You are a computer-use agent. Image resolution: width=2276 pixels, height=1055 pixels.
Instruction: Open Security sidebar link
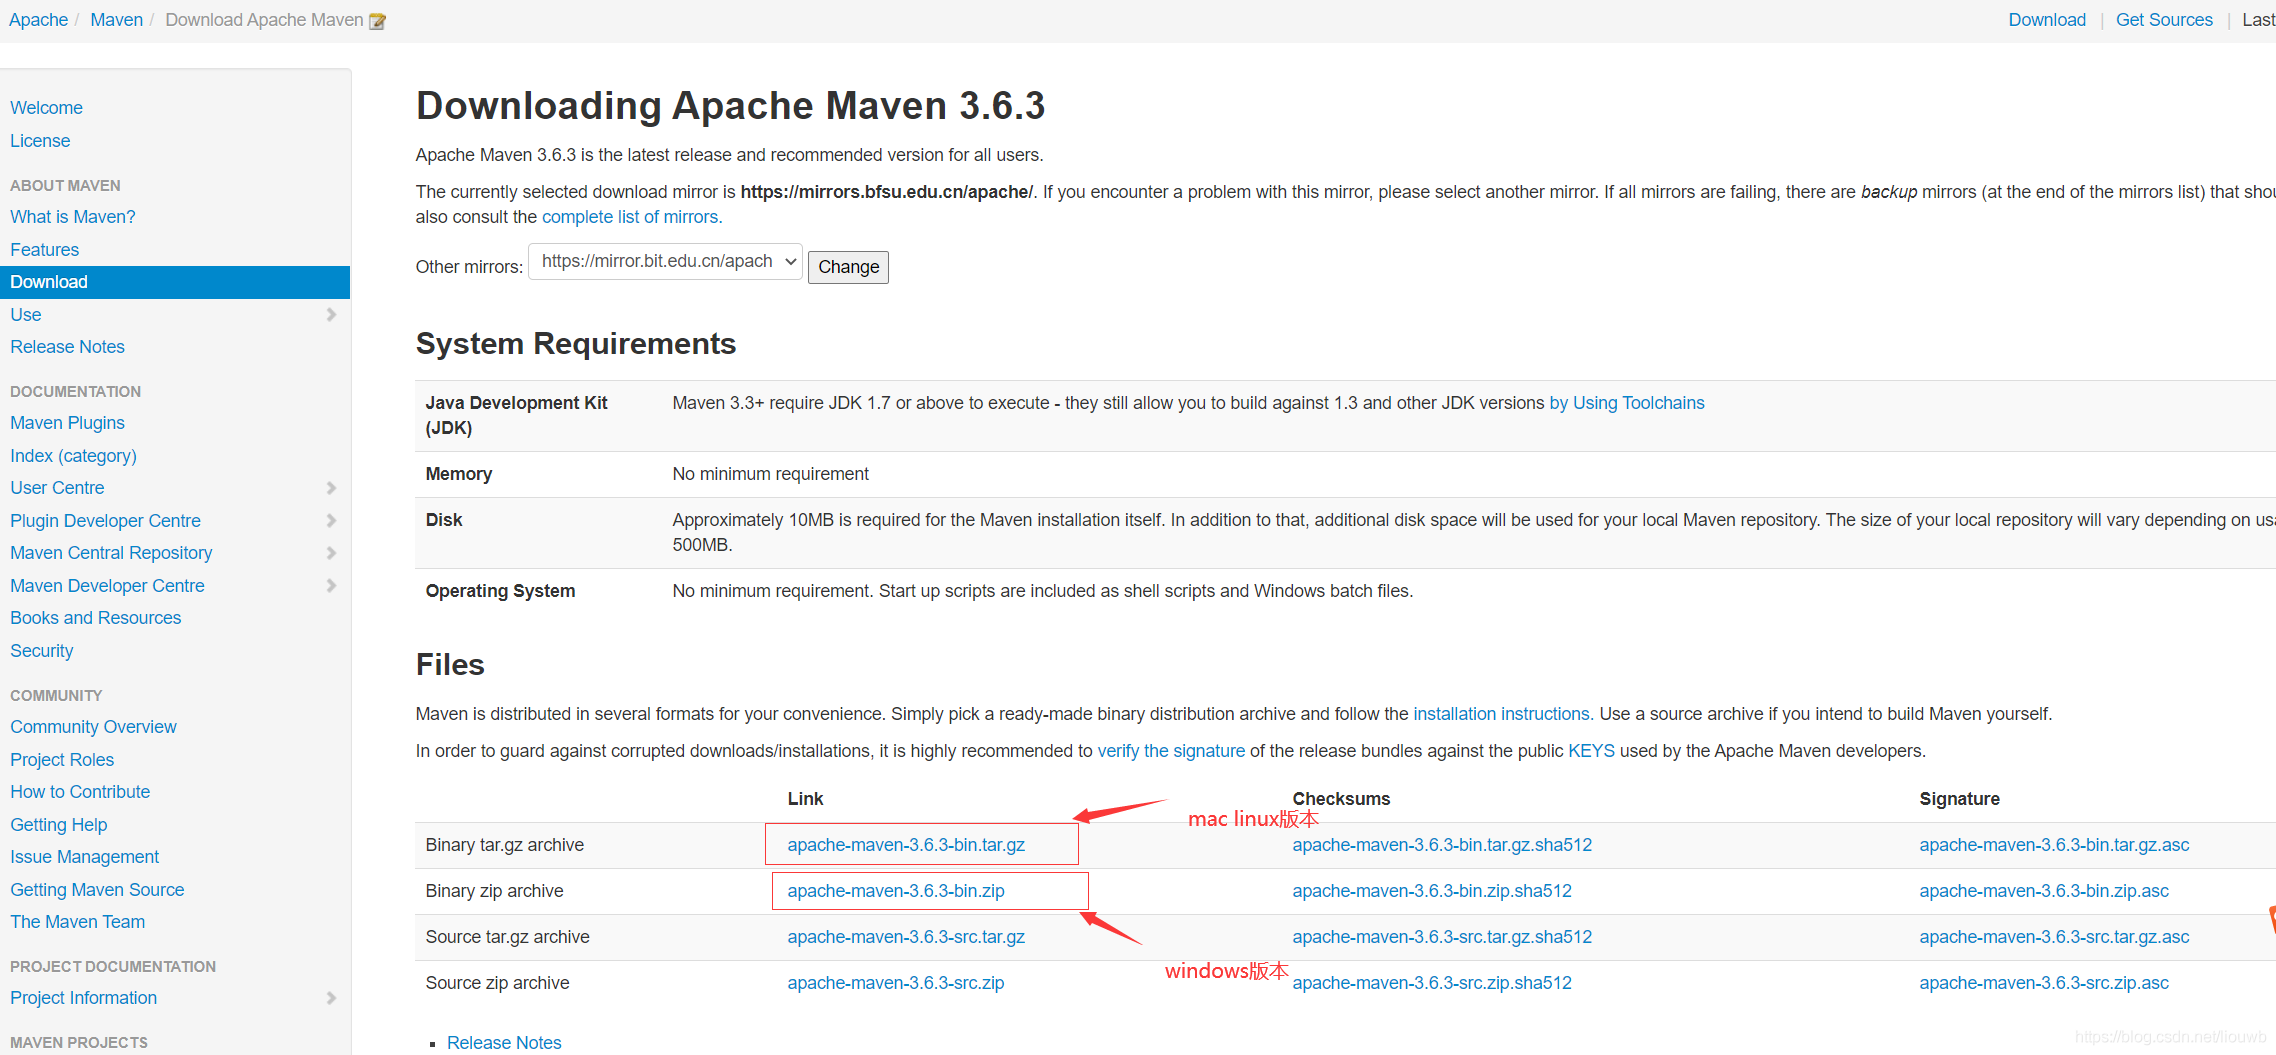click(x=42, y=651)
